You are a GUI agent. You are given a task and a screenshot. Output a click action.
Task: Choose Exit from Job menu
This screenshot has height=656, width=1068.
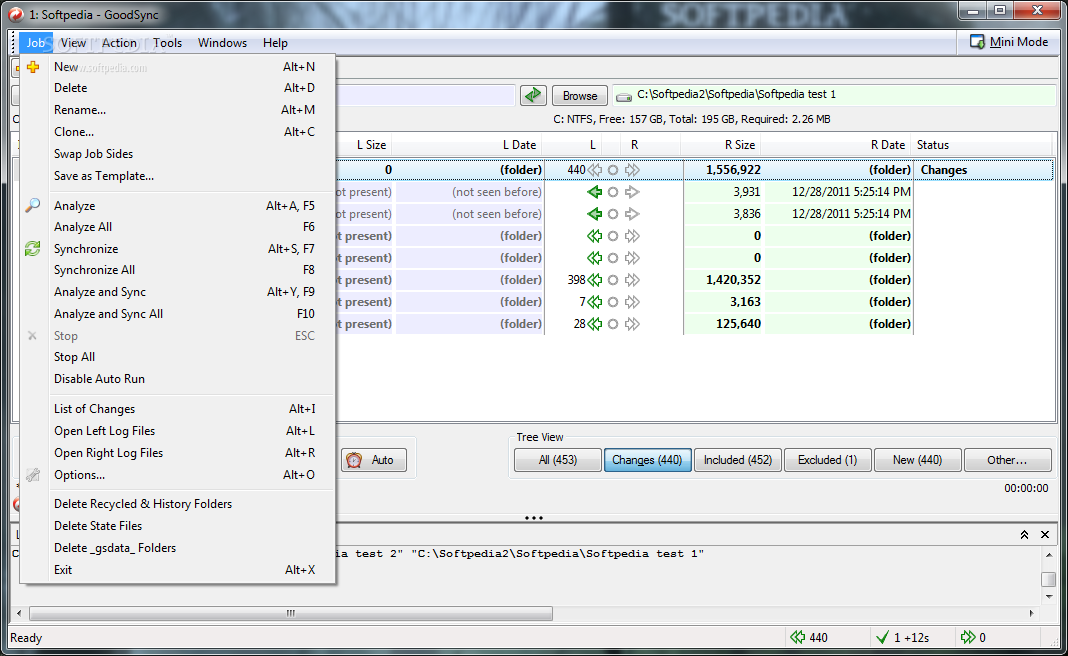click(178, 569)
